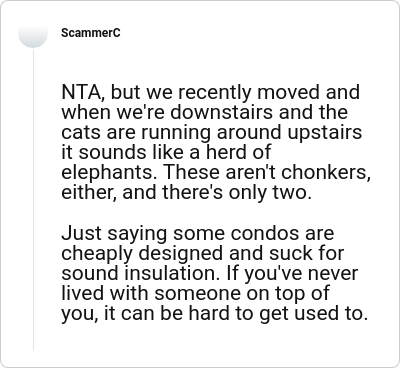Click the text either, and there's only two
Viewport: 400px width, 368px height.
click(x=186, y=192)
